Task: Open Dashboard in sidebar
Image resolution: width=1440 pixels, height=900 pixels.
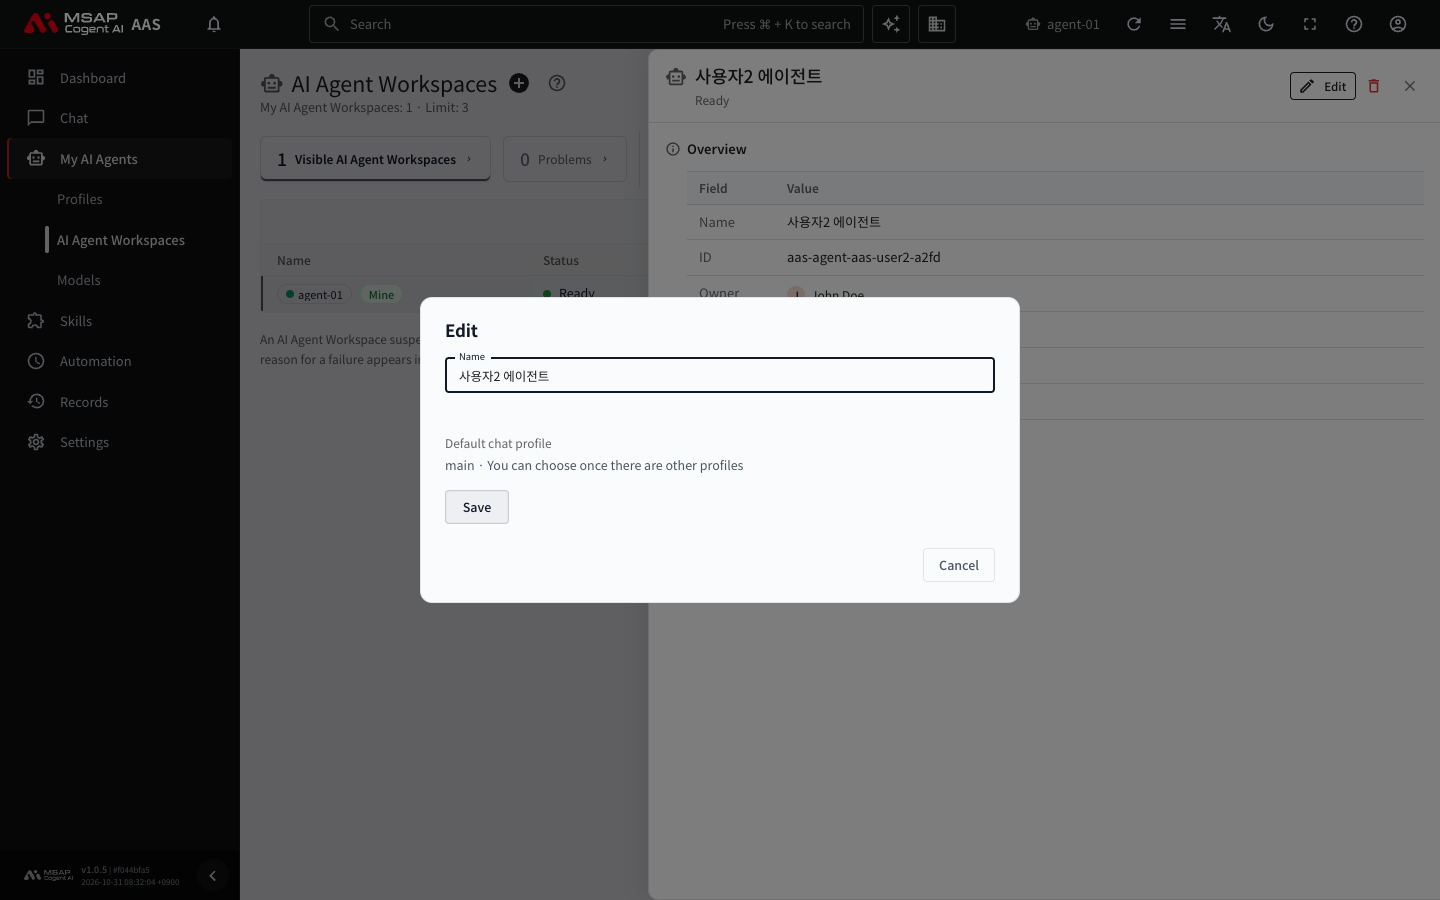Action: (x=120, y=78)
